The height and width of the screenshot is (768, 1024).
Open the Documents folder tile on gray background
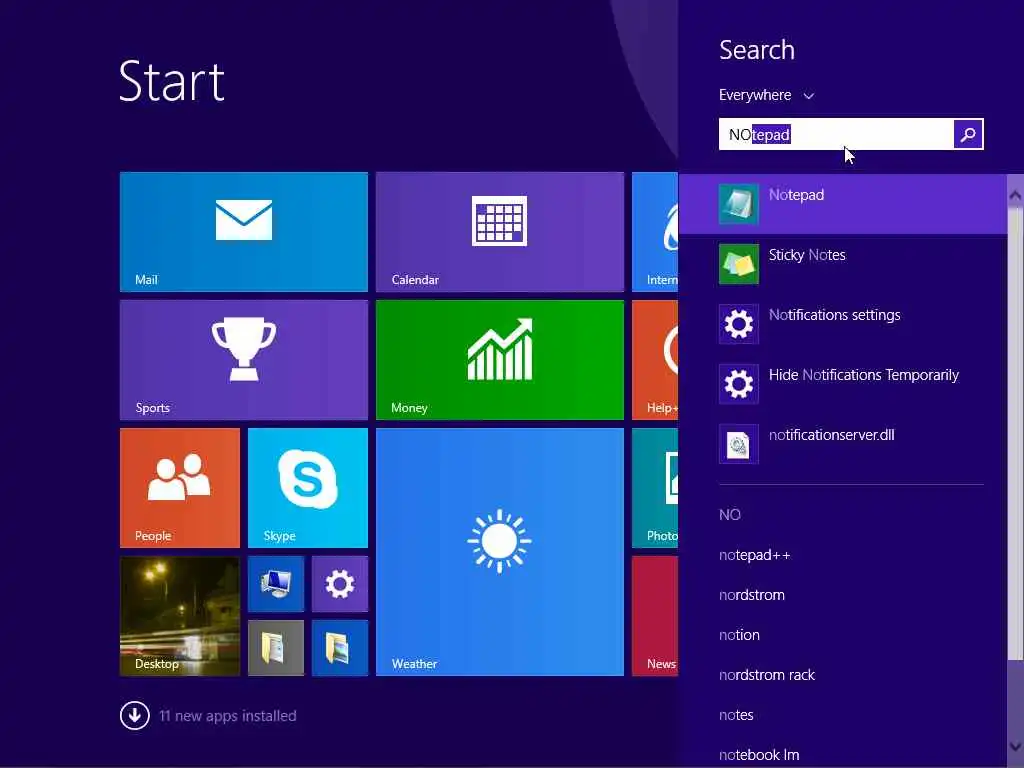(276, 648)
